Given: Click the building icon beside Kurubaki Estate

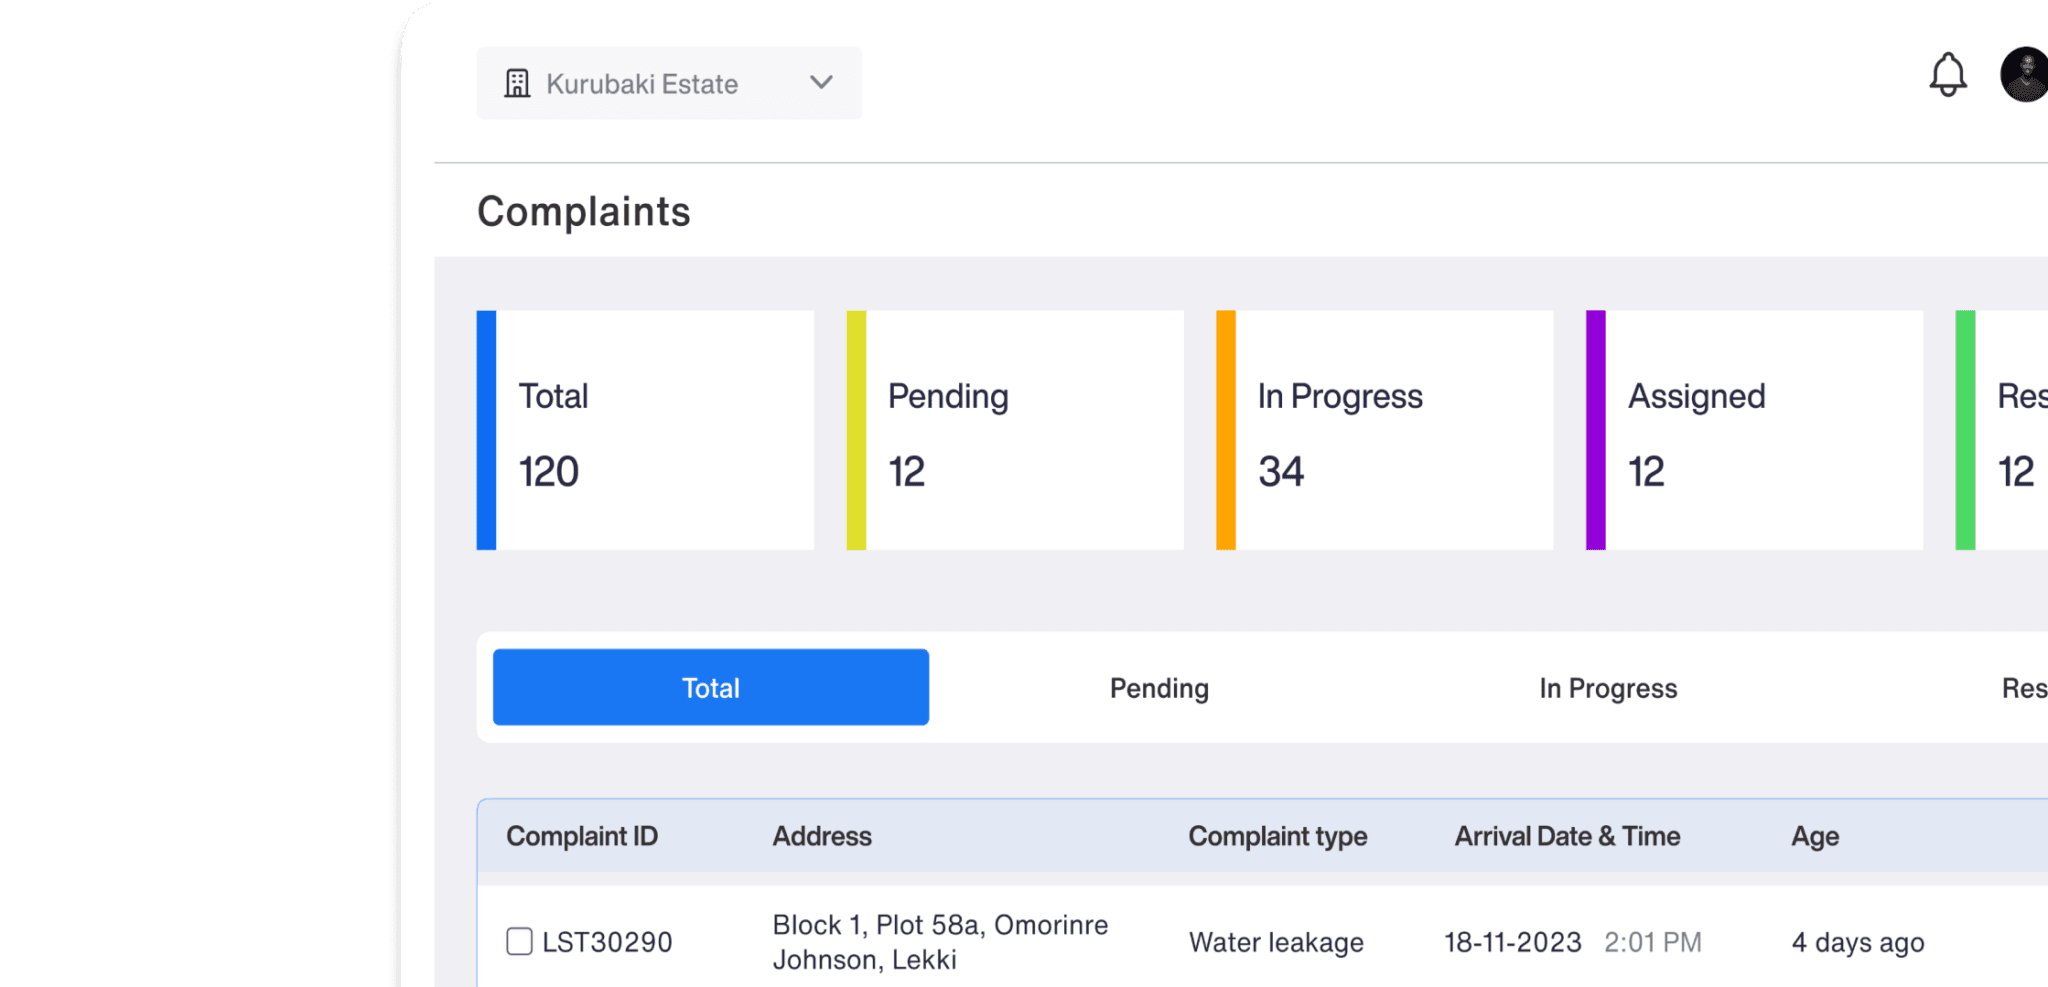Looking at the screenshot, I should (x=517, y=84).
